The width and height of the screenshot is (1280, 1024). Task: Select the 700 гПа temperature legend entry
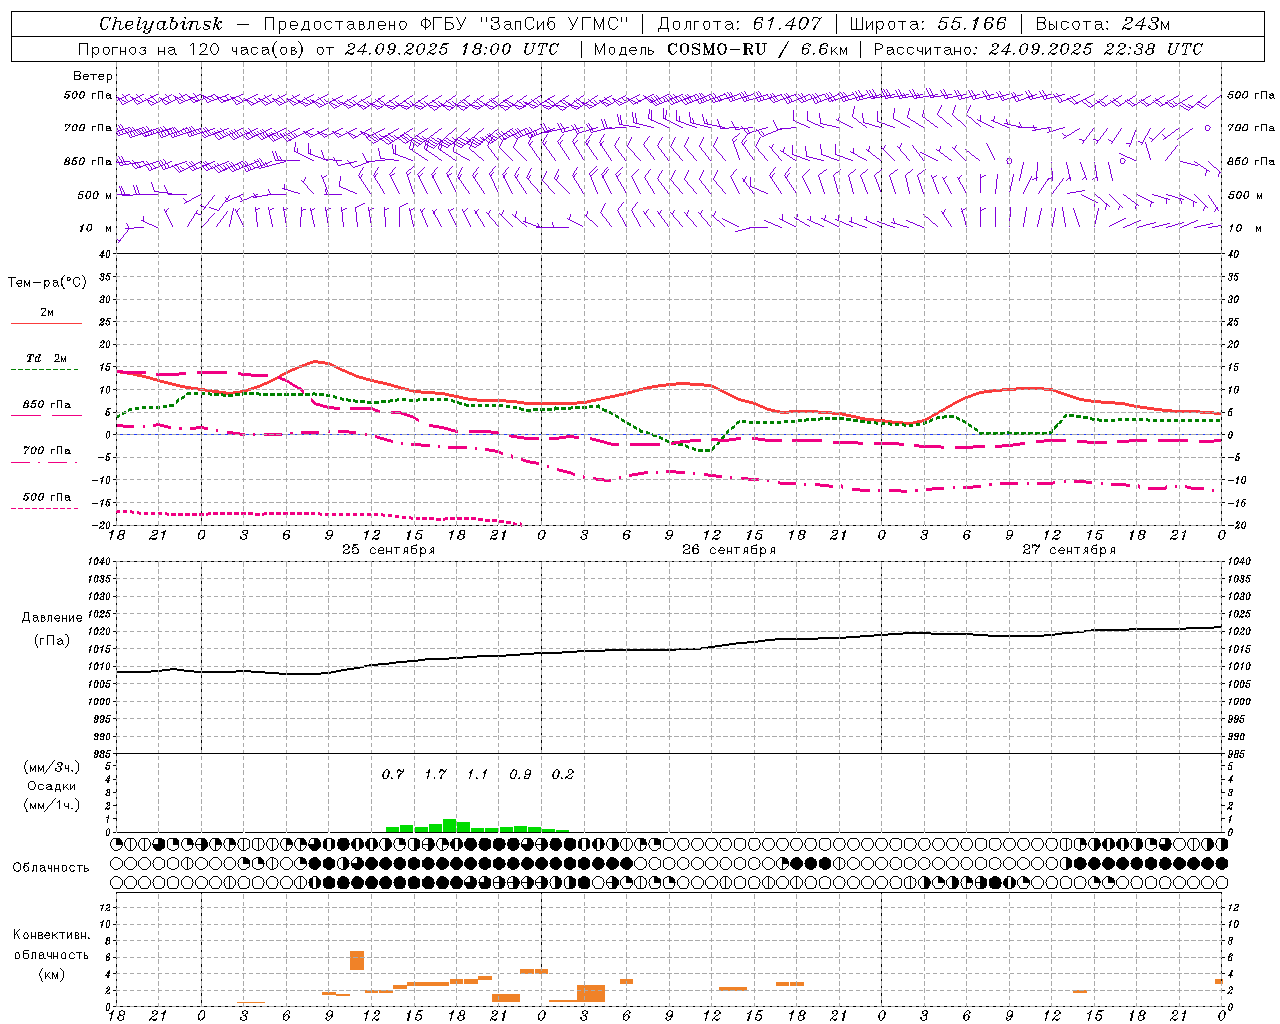click(46, 451)
